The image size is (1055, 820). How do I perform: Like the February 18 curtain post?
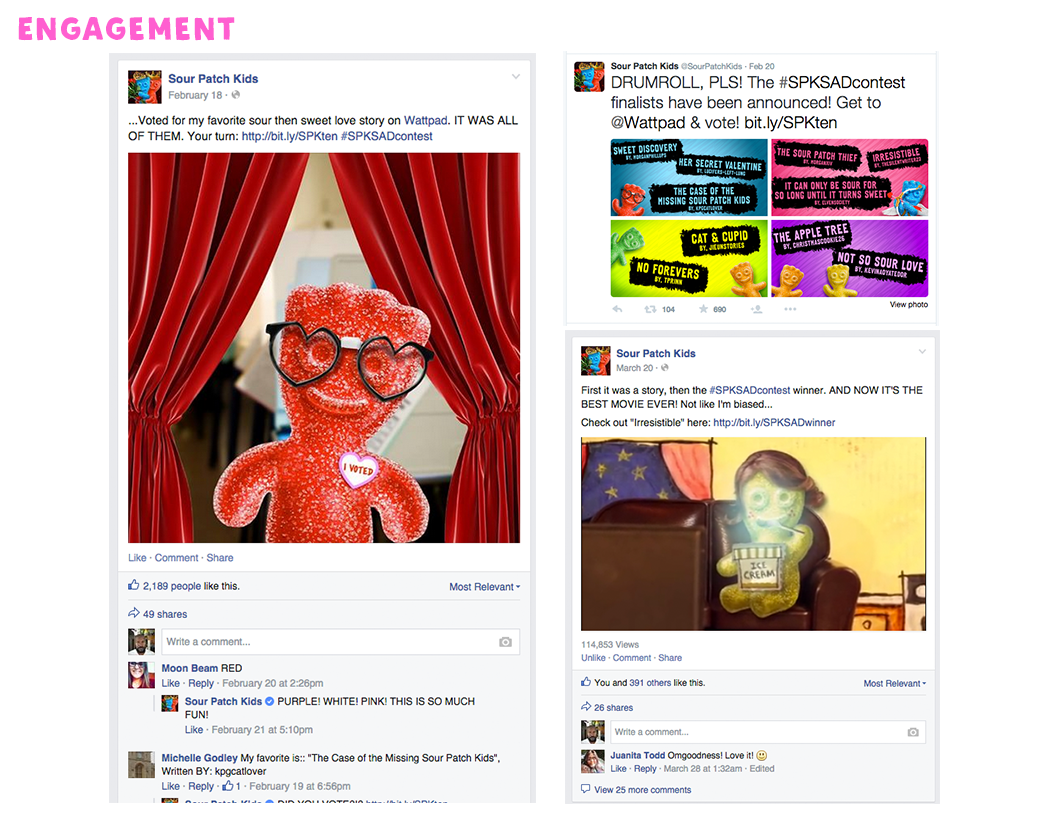click(x=137, y=558)
